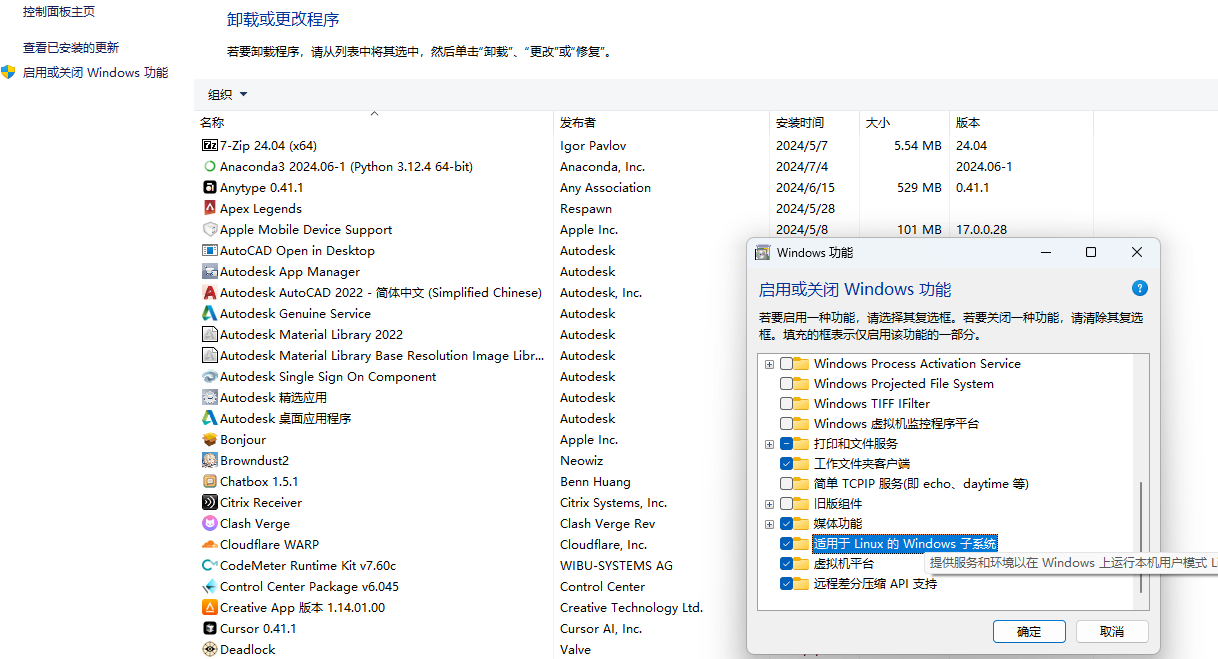Image resolution: width=1218 pixels, height=659 pixels.
Task: Open 查看已安装的更新 link
Action: (71, 47)
